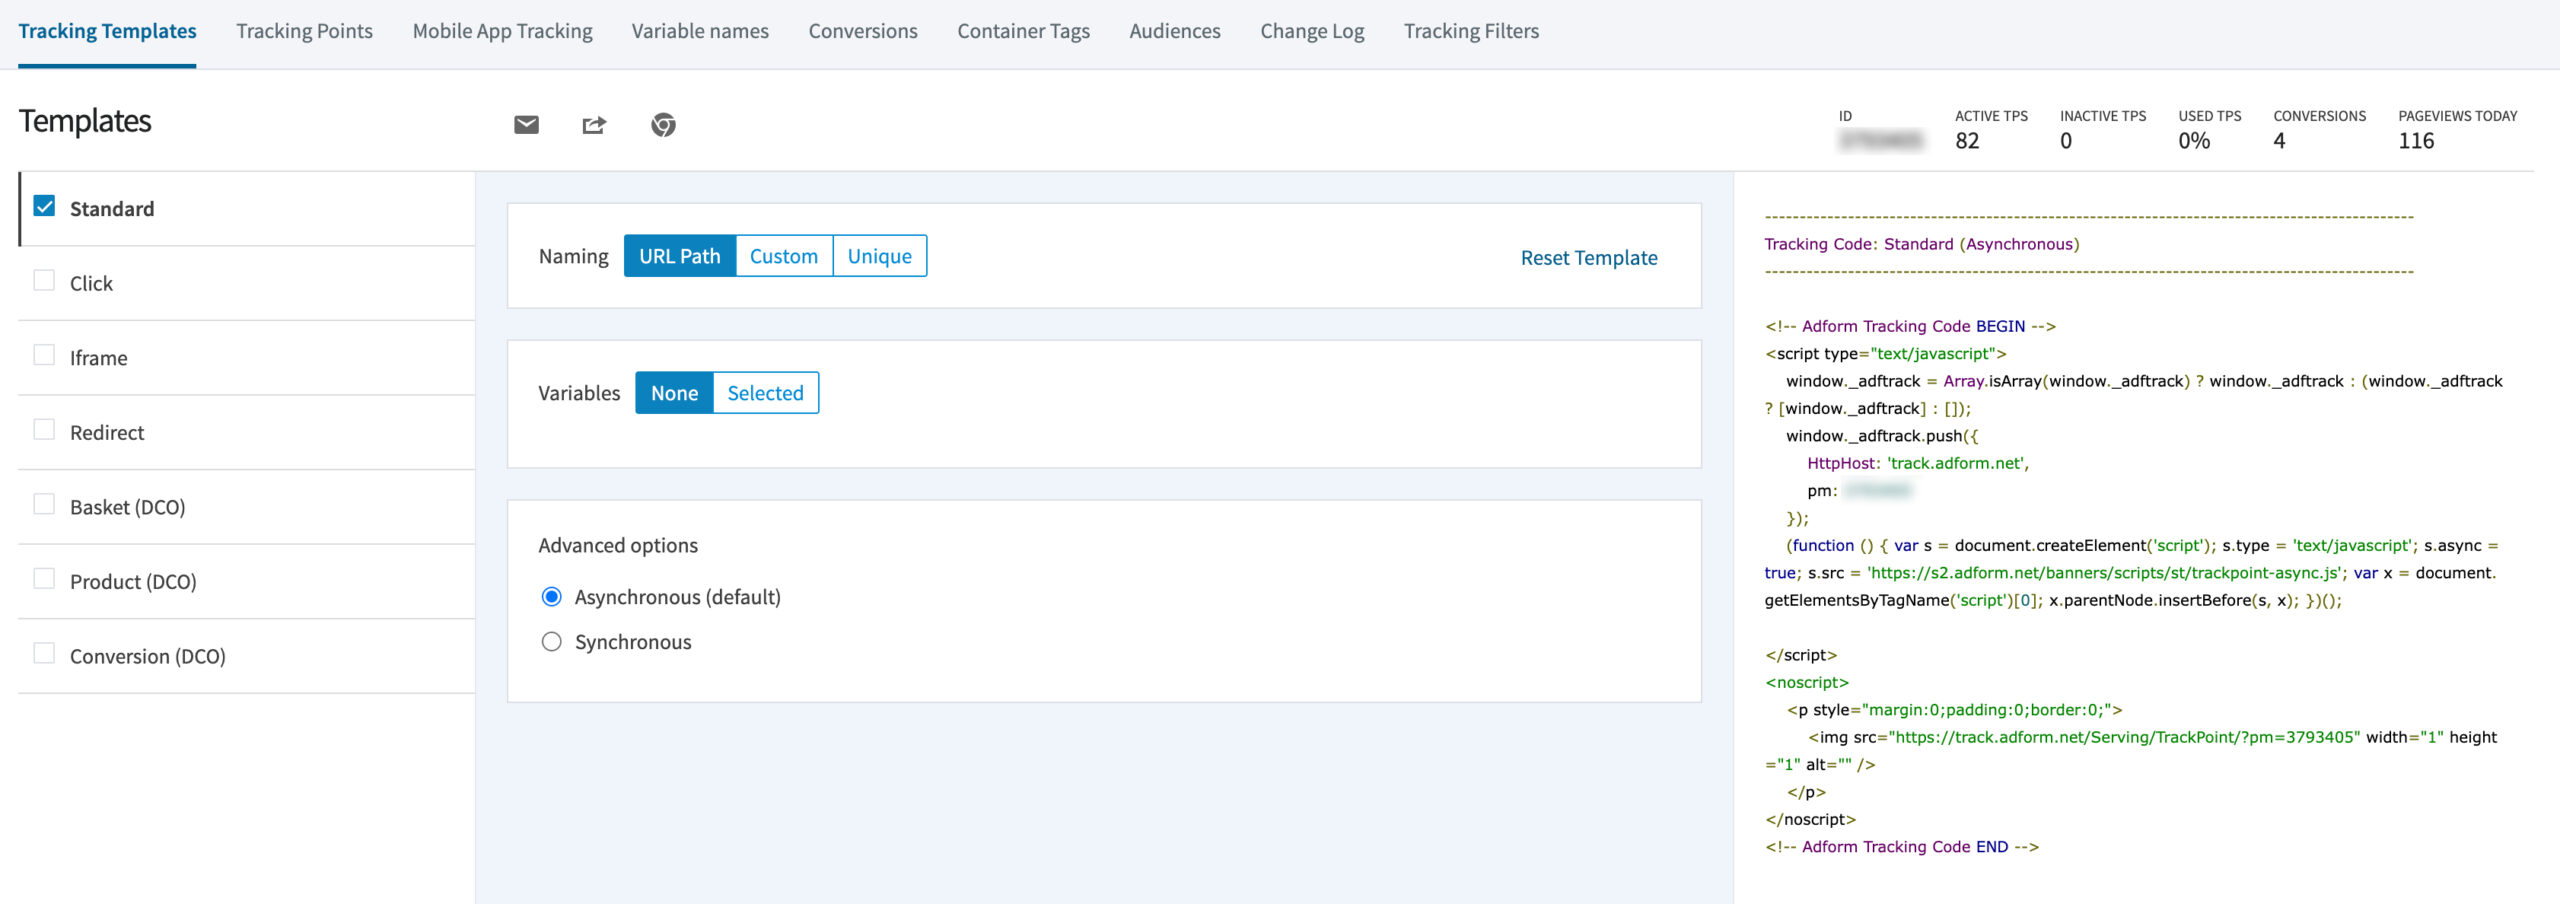Switch Naming to Unique
Screen dimensions: 2560x904
[879, 255]
